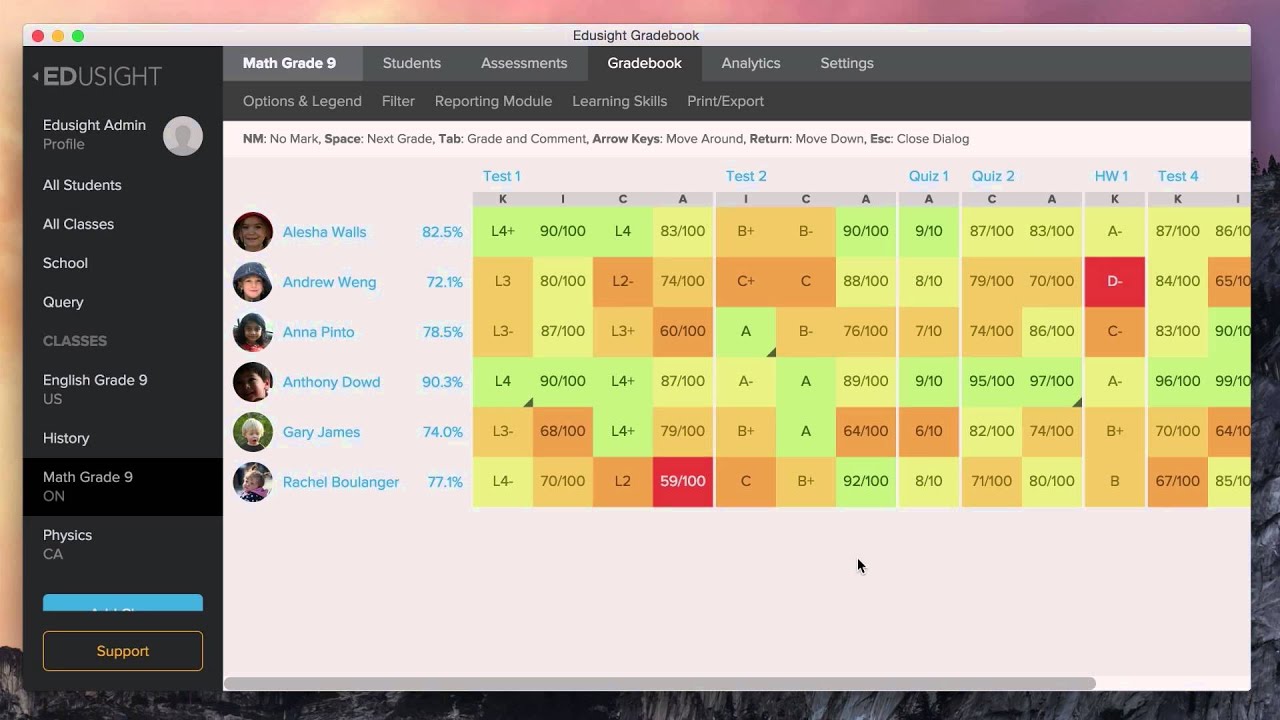This screenshot has width=1280, height=720.
Task: Open All Students in the sidebar
Action: pyautogui.click(x=82, y=185)
